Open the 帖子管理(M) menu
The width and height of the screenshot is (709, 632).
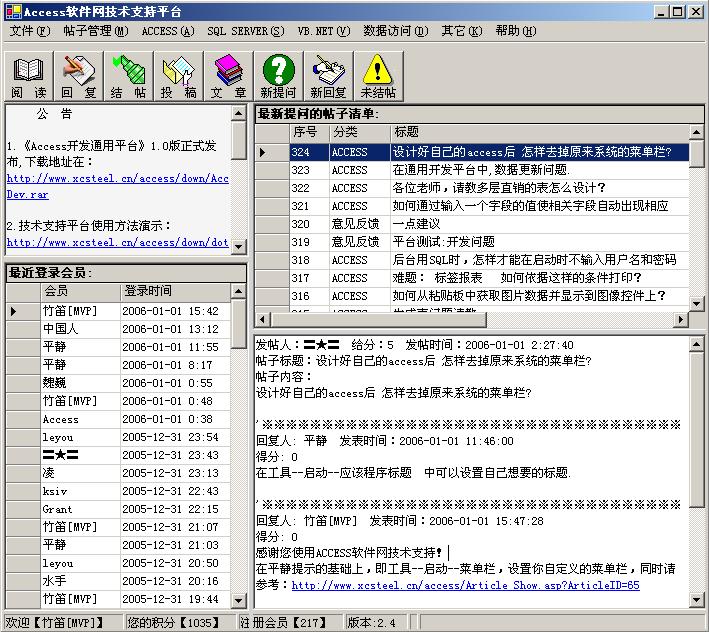coord(96,31)
